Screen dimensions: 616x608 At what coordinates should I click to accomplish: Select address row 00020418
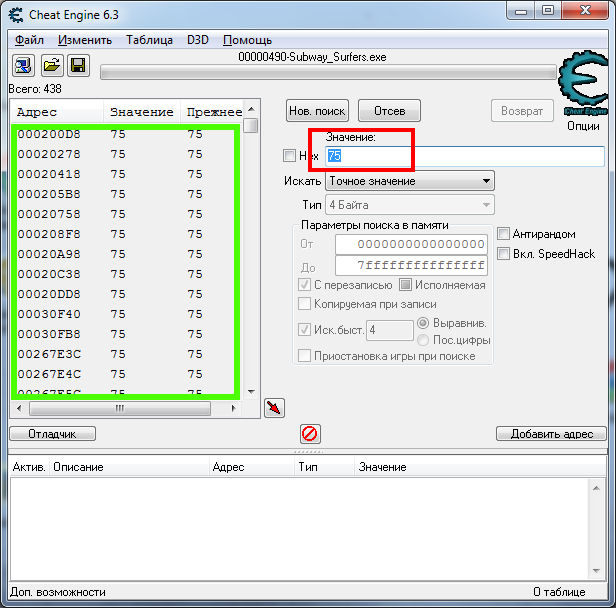tap(126, 174)
